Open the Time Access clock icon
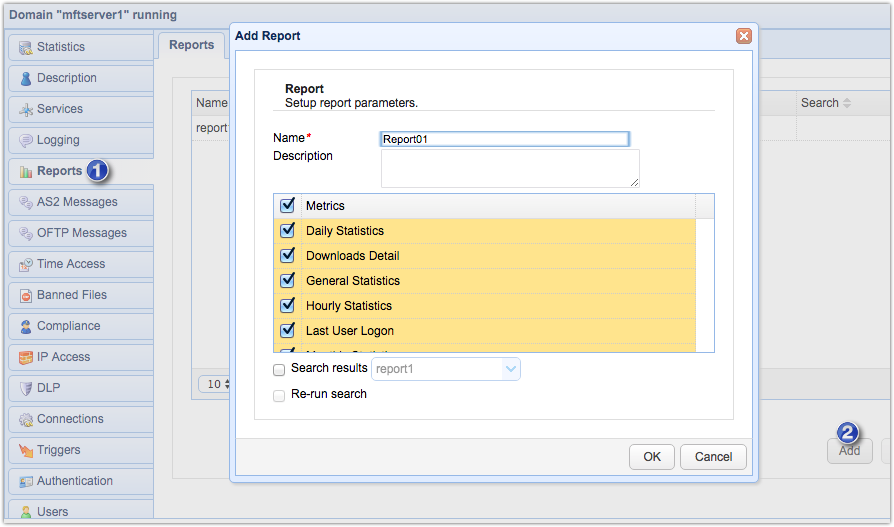 tap(25, 264)
